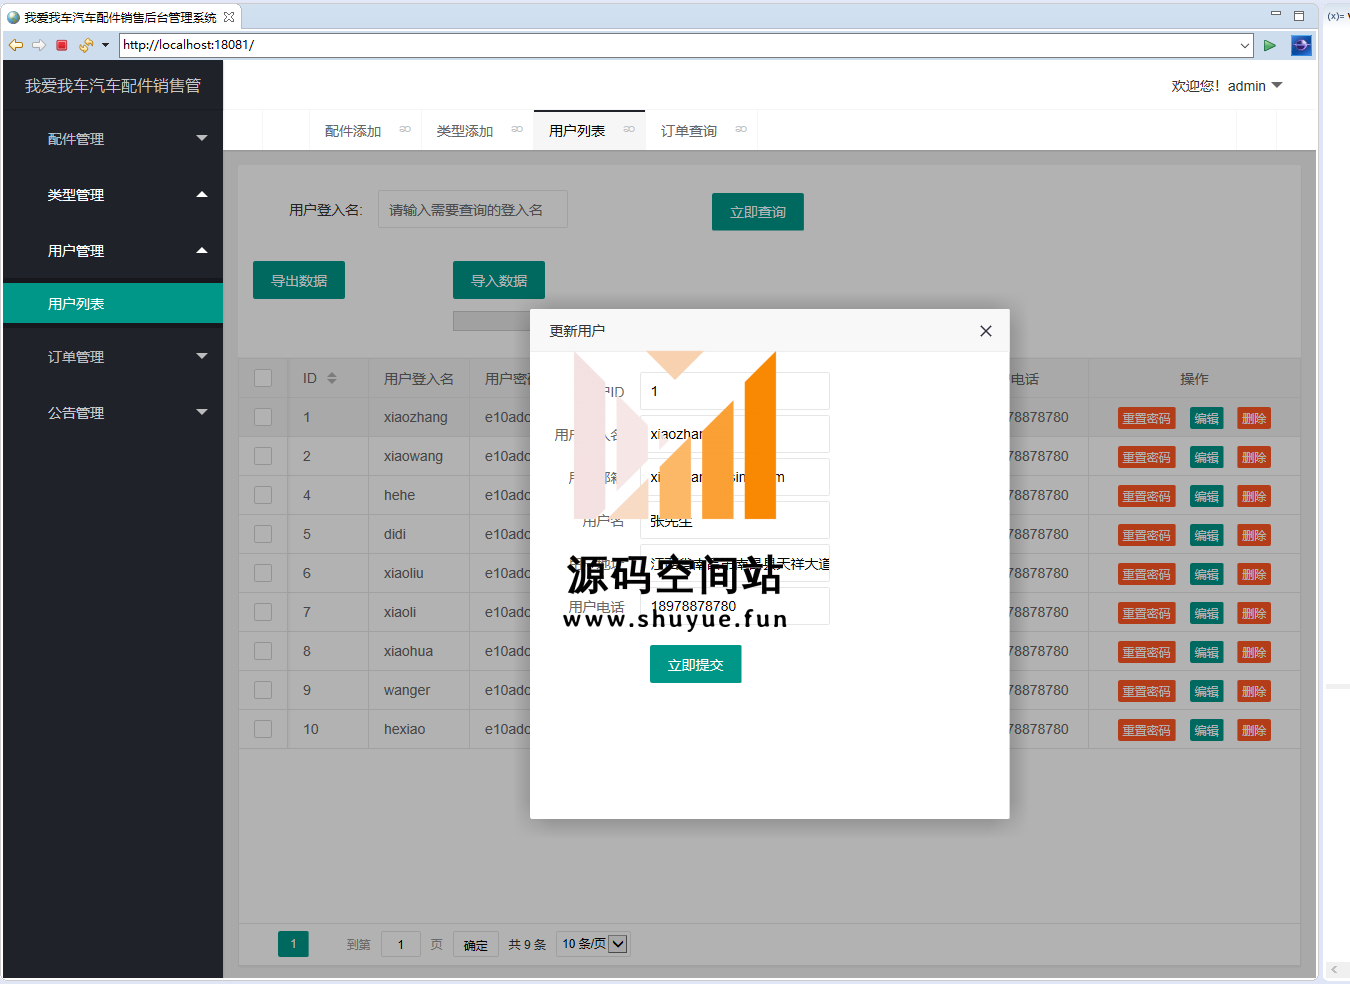Close the 类型添加 tab via its icon
Viewport: 1350px width, 984px height.
(517, 129)
